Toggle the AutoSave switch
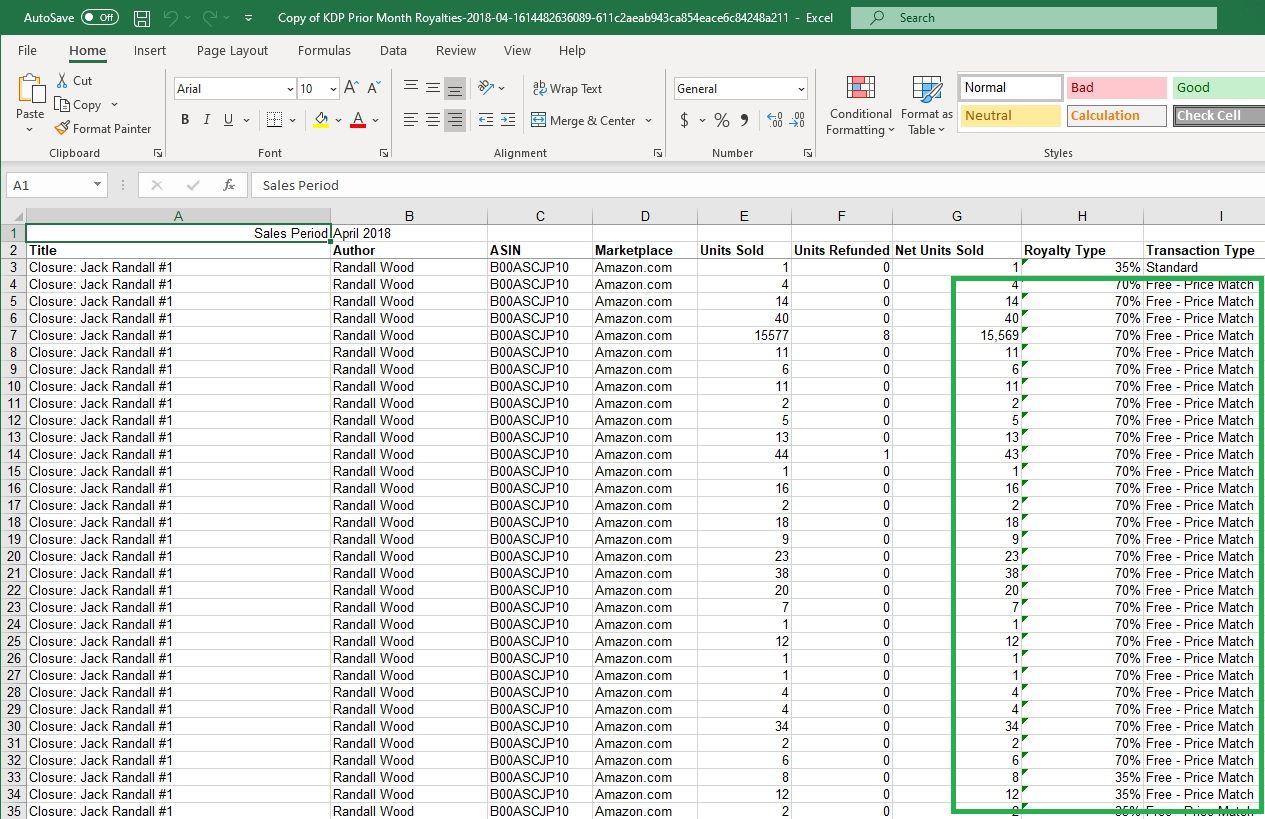Image resolution: width=1265 pixels, height=819 pixels. [x=99, y=18]
